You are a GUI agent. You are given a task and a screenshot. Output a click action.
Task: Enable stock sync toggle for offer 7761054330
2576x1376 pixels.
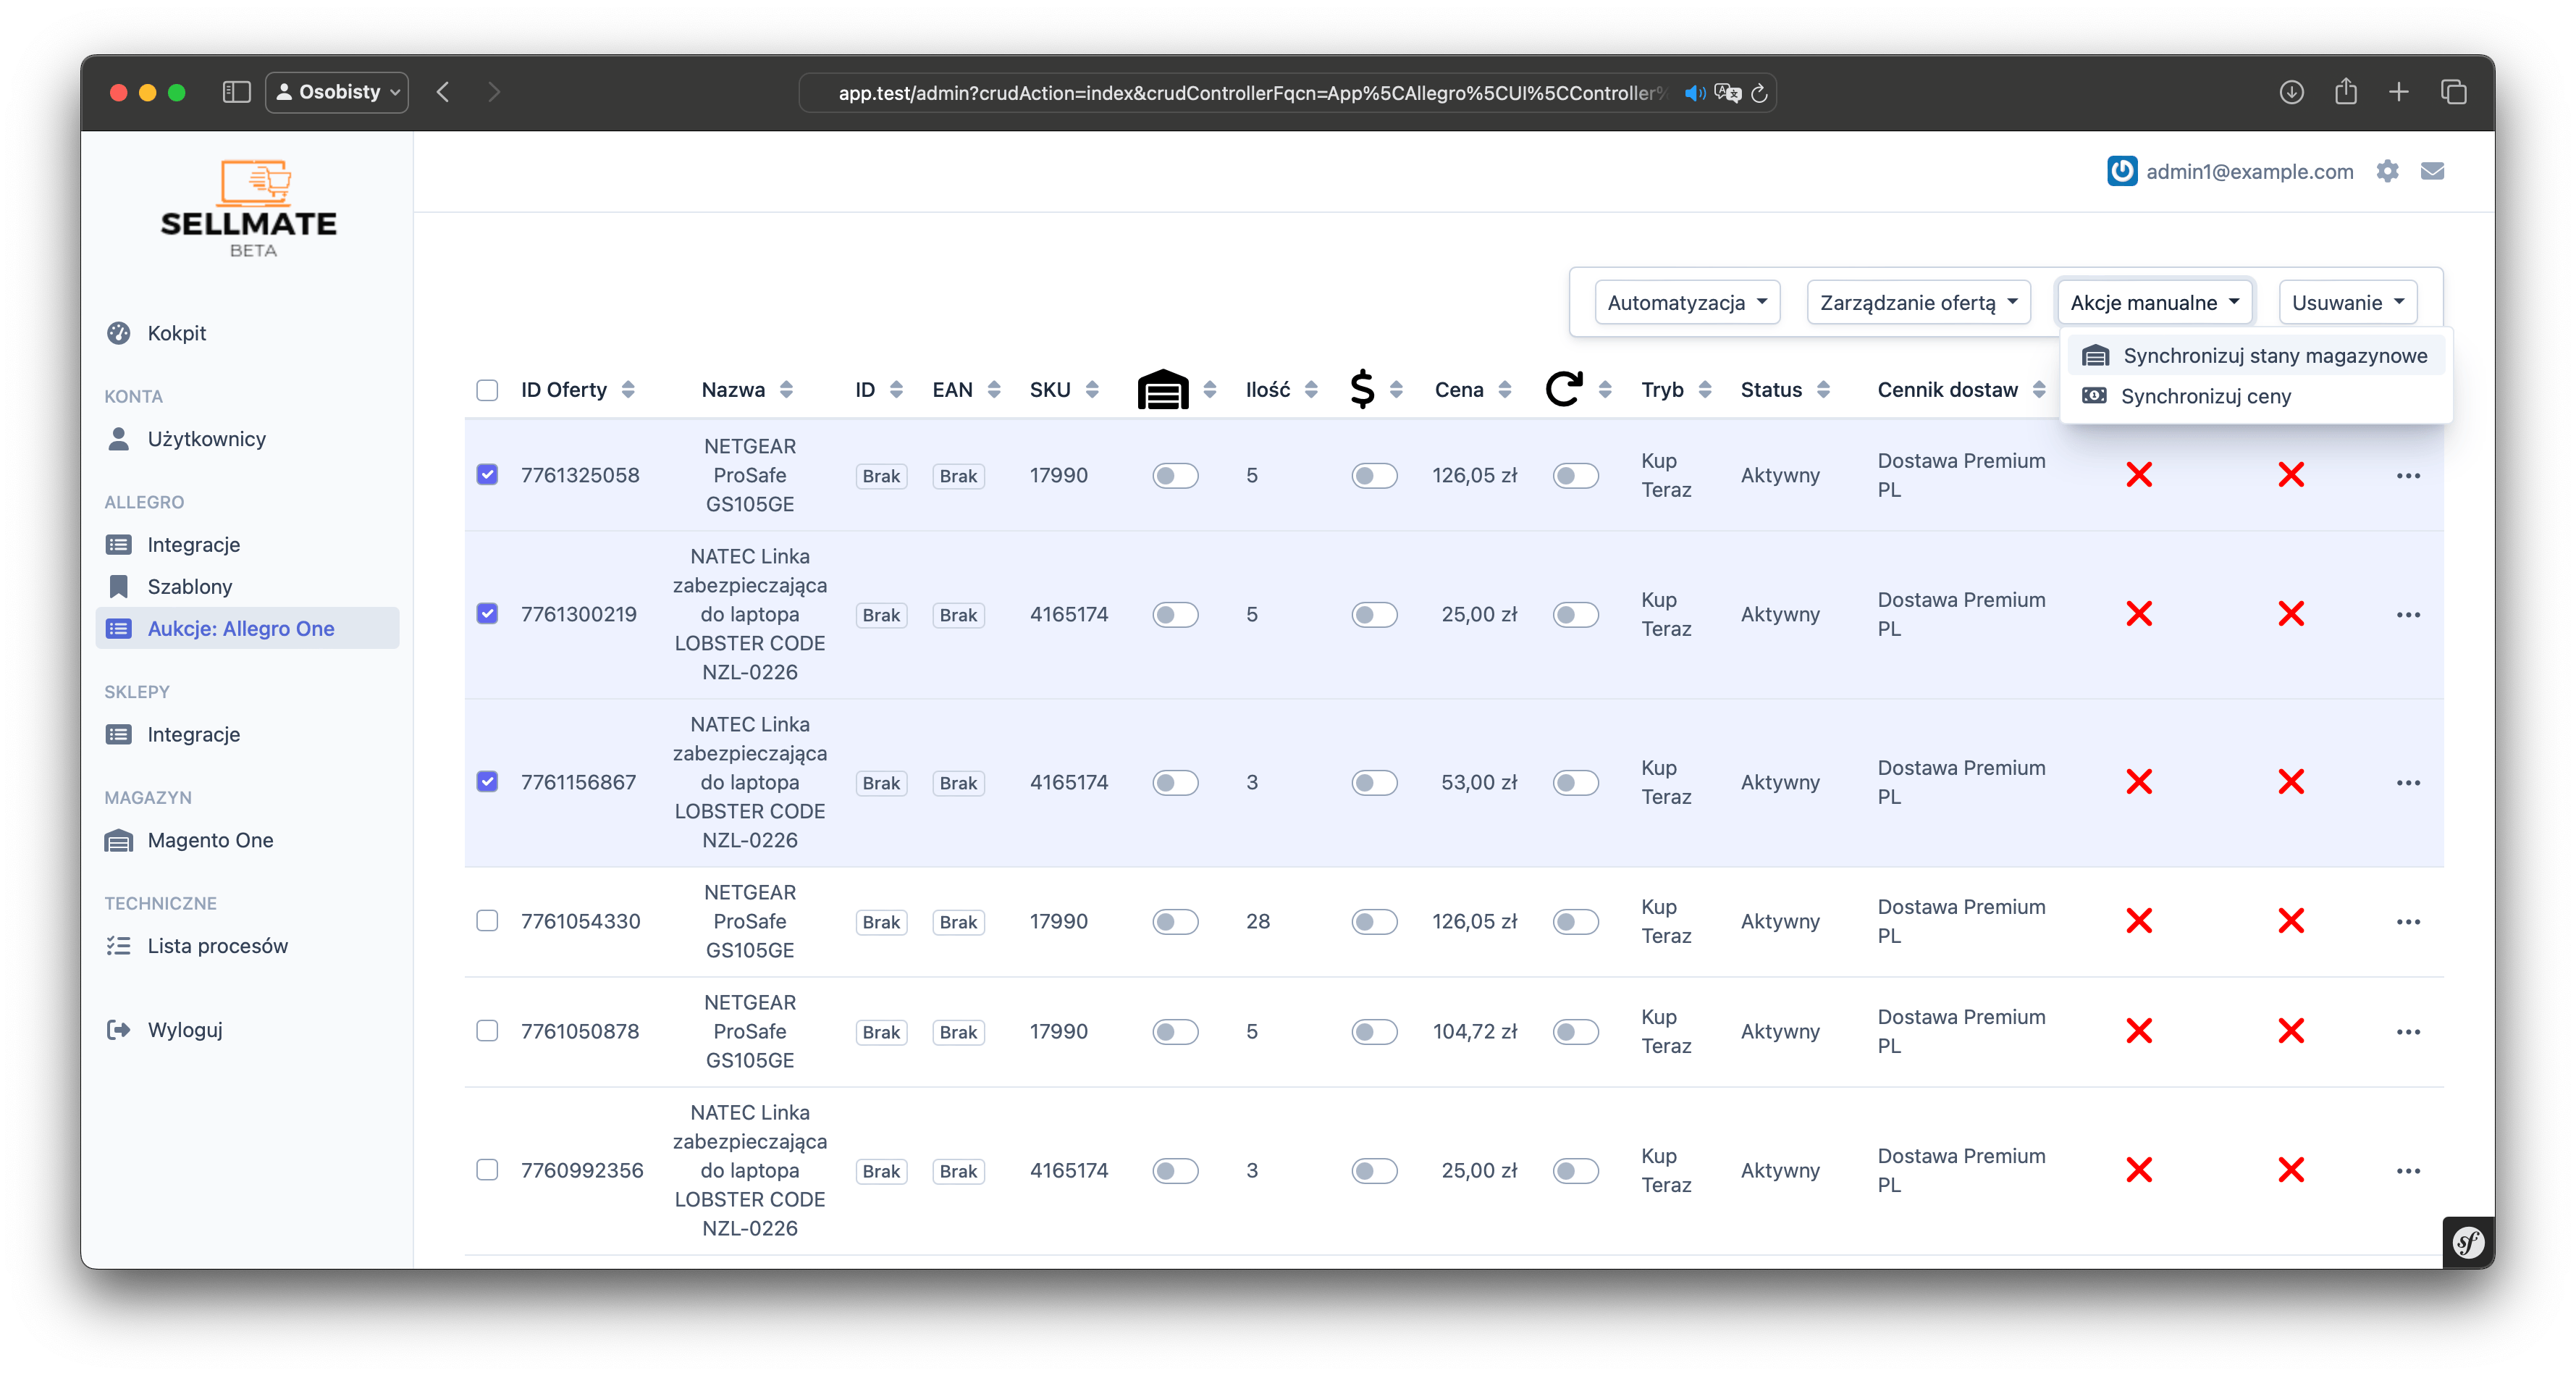coord(1175,921)
